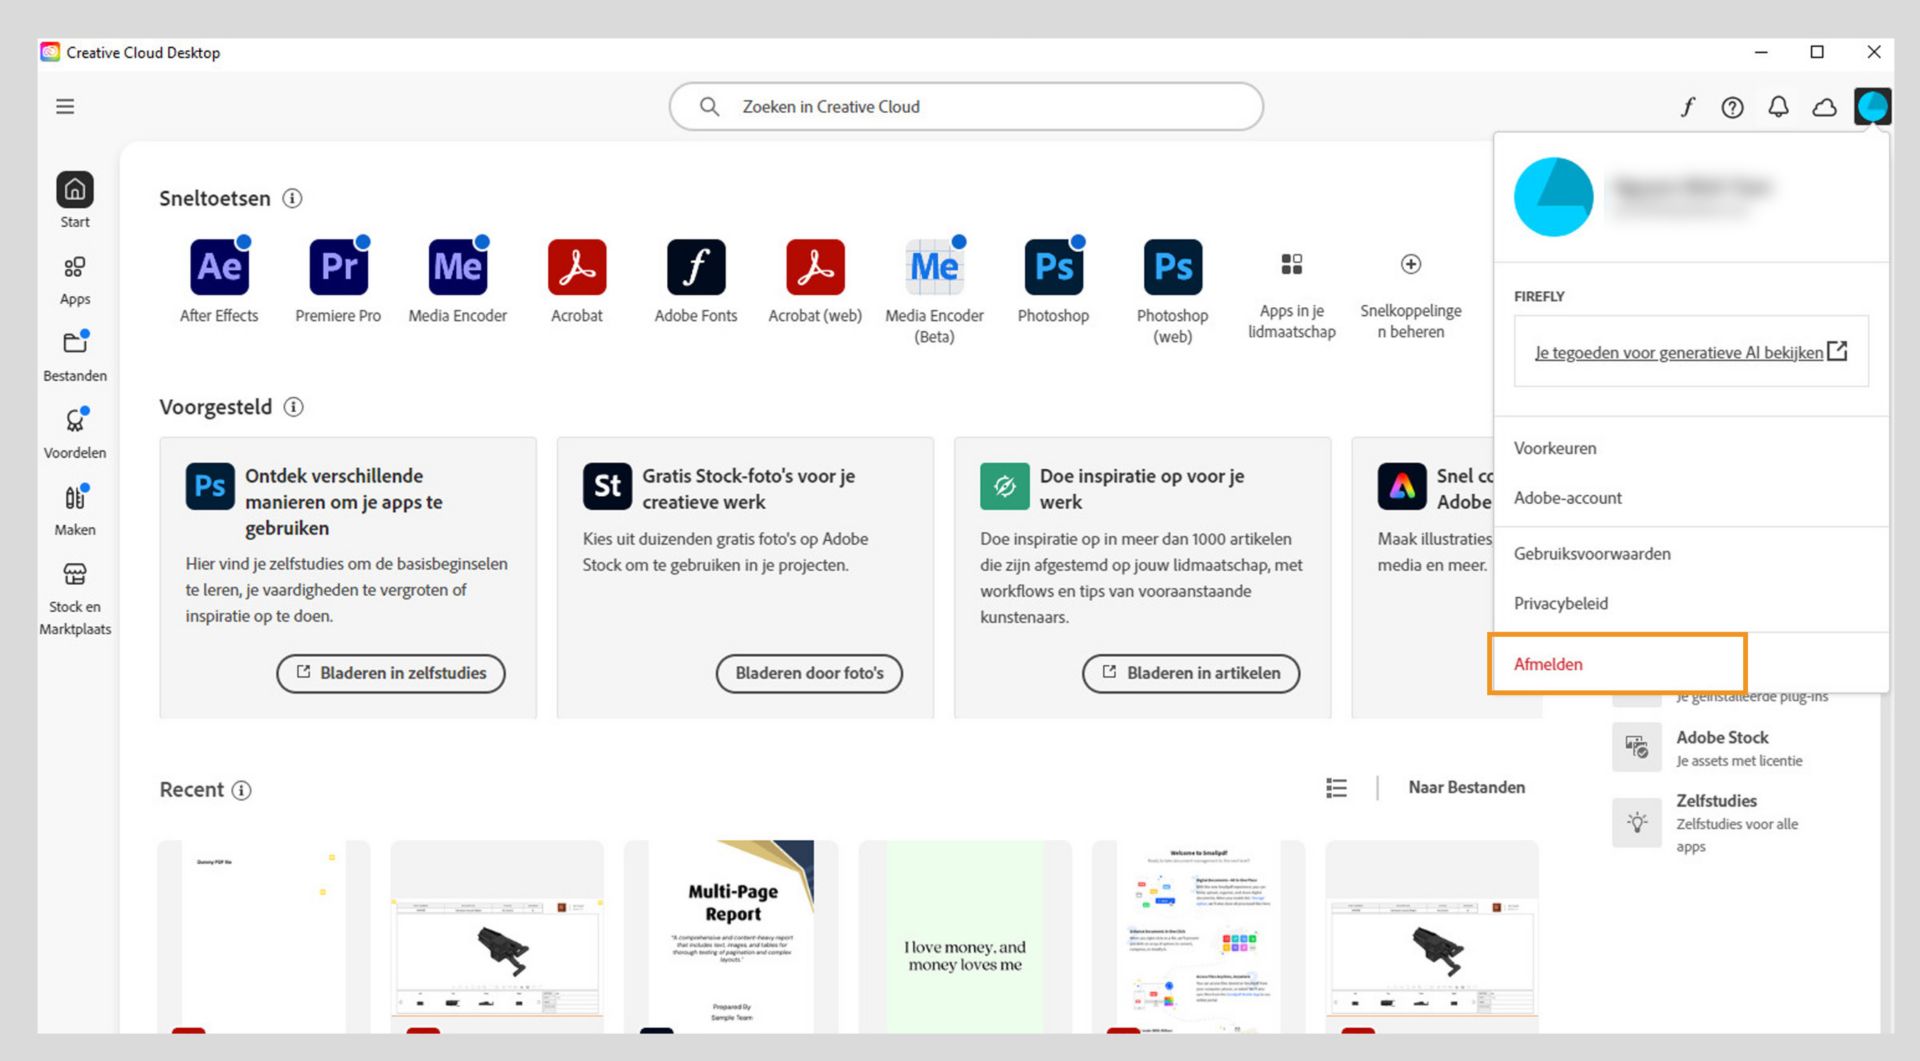Image resolution: width=1920 pixels, height=1061 pixels.
Task: Open the Acrobat desktop app shortcut
Action: tap(577, 267)
